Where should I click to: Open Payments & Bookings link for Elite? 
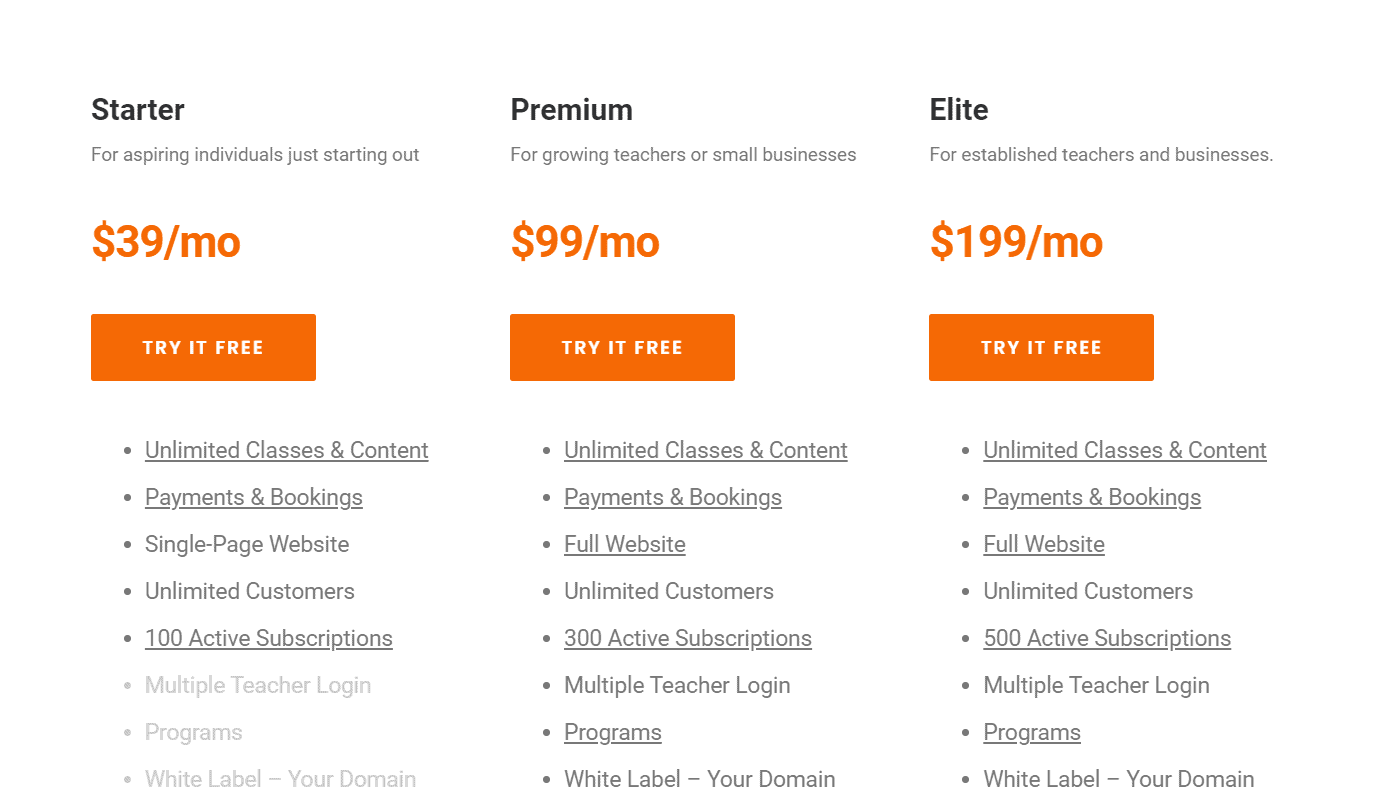tap(1091, 497)
